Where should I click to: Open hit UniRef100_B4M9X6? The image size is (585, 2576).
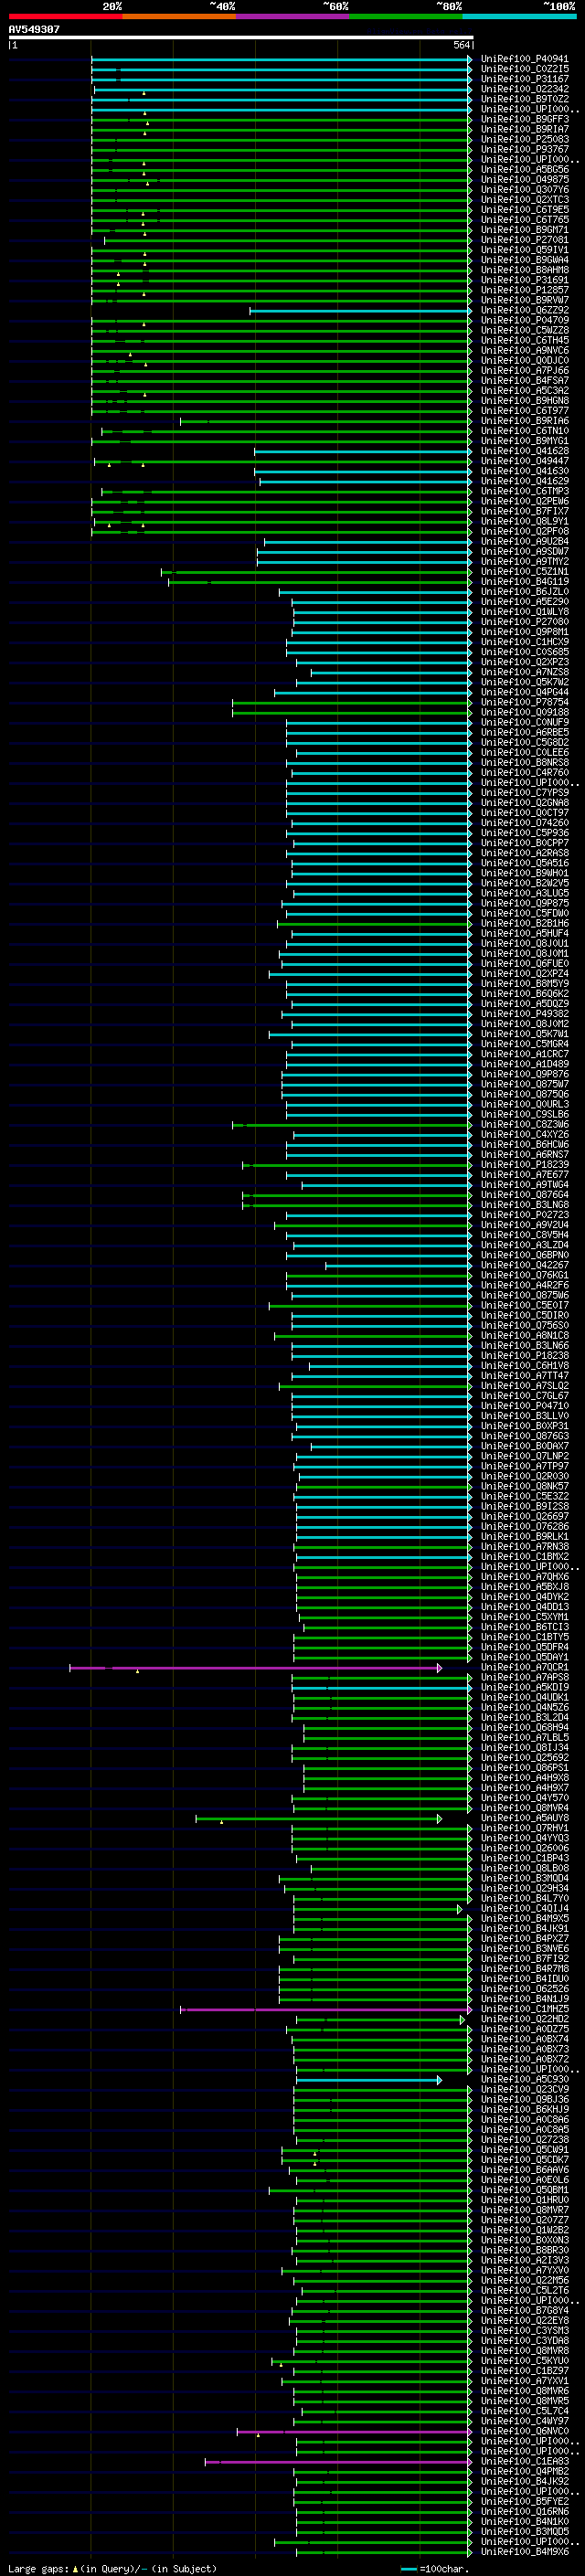524,2551
